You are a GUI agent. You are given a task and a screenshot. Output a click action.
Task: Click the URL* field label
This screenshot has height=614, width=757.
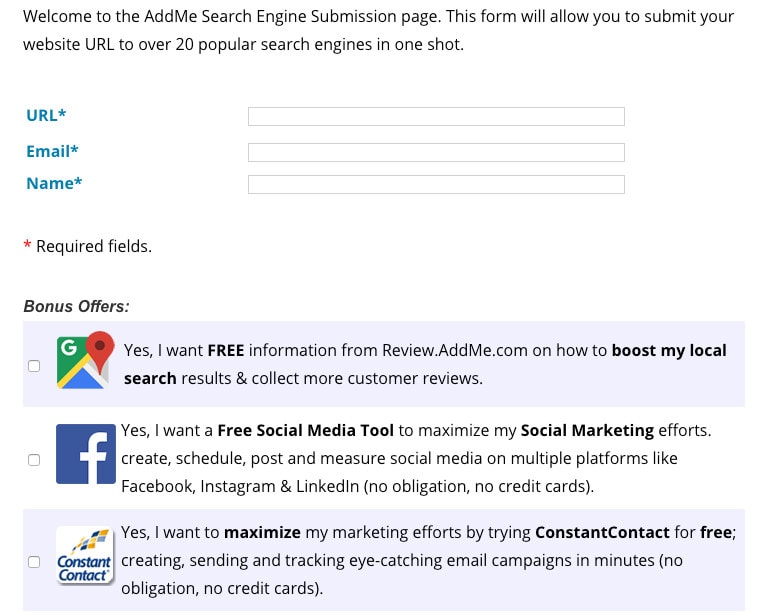46,115
